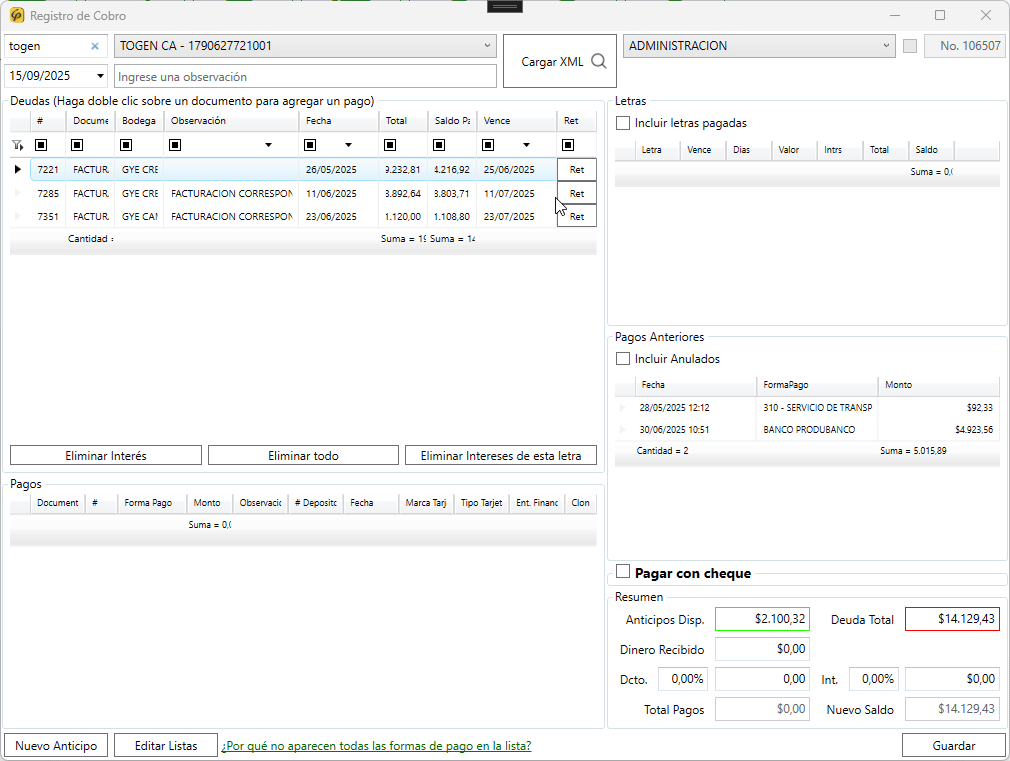The image size is (1010, 761).
Task: Click the filter icon under the Bodega column
Action: (126, 145)
